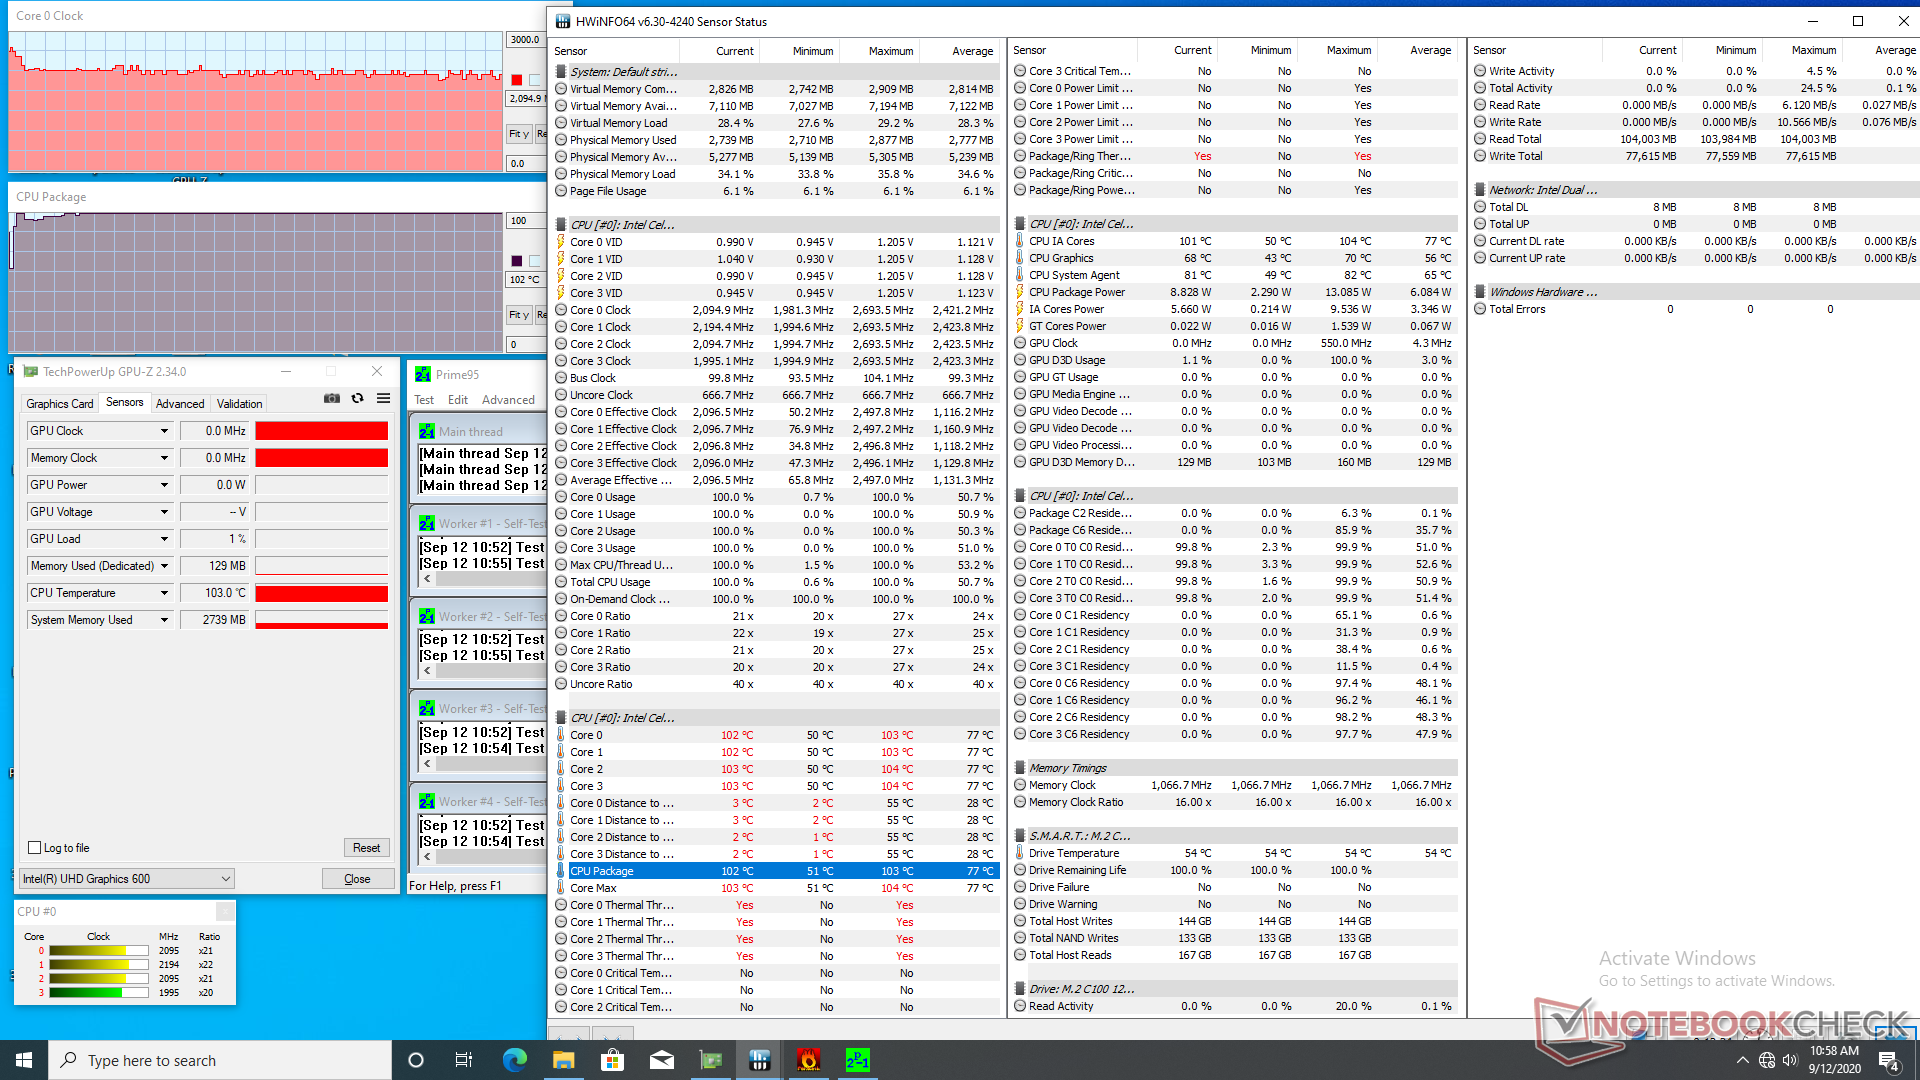Click the Fit y button in the Core 0 Clock graph
The image size is (1920, 1080).
(x=518, y=134)
